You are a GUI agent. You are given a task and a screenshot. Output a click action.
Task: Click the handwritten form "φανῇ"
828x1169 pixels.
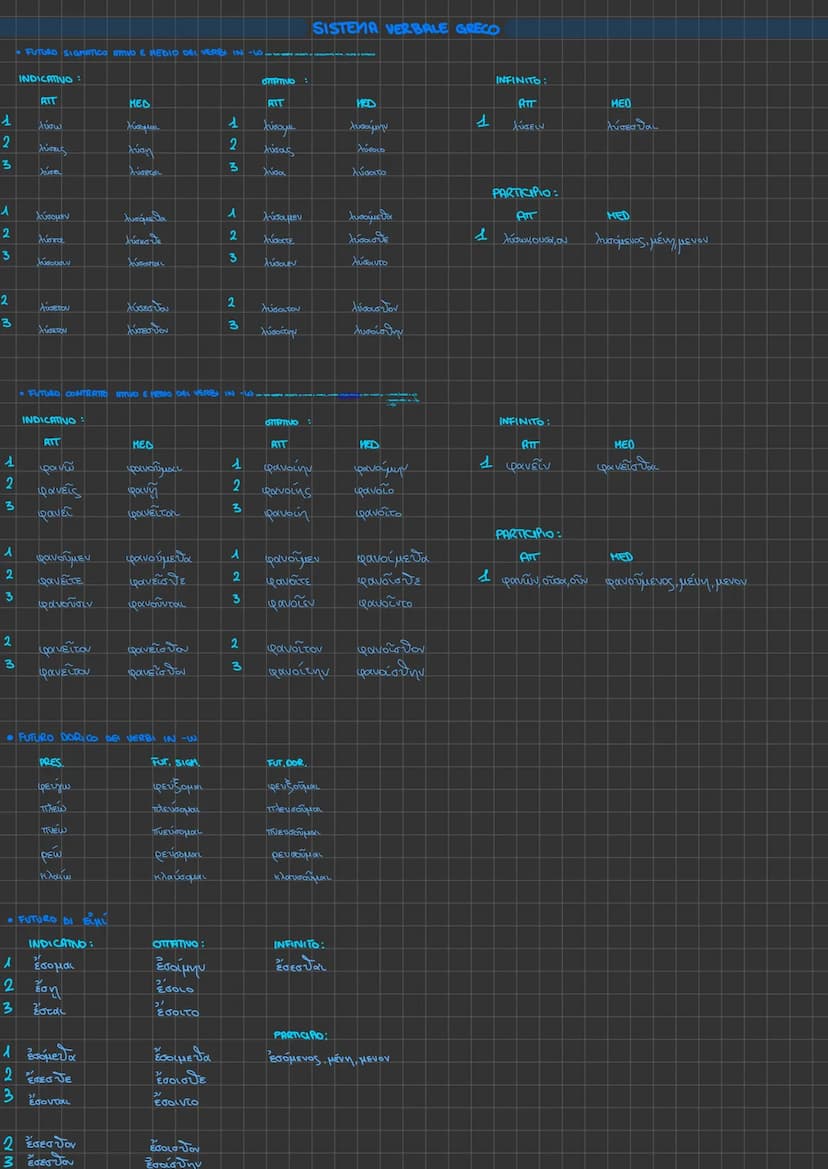click(144, 491)
